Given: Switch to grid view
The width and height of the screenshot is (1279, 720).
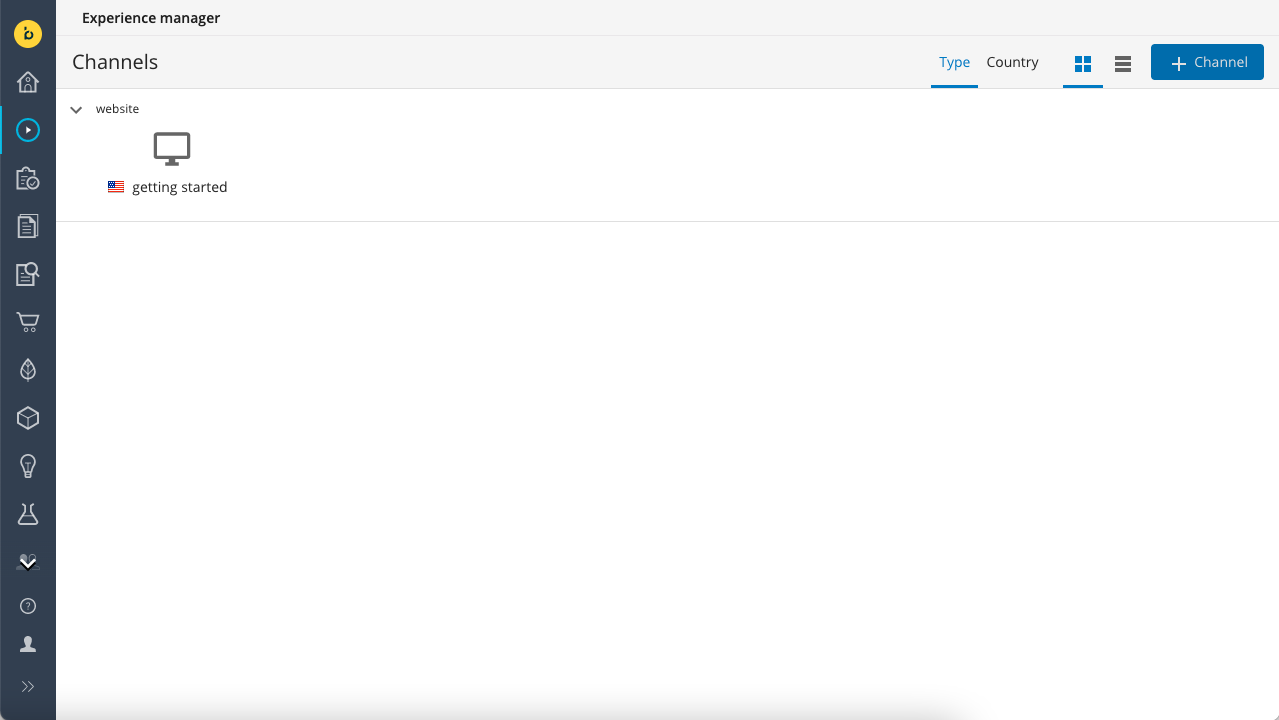Looking at the screenshot, I should click(1083, 64).
